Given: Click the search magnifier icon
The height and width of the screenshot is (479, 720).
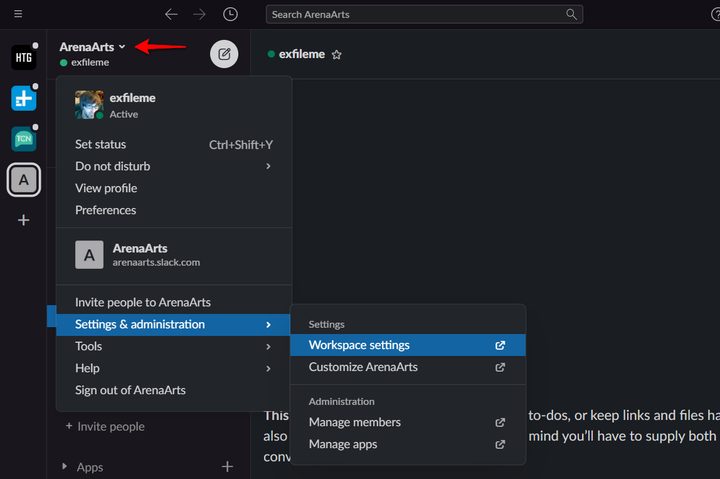Looking at the screenshot, I should pos(571,14).
